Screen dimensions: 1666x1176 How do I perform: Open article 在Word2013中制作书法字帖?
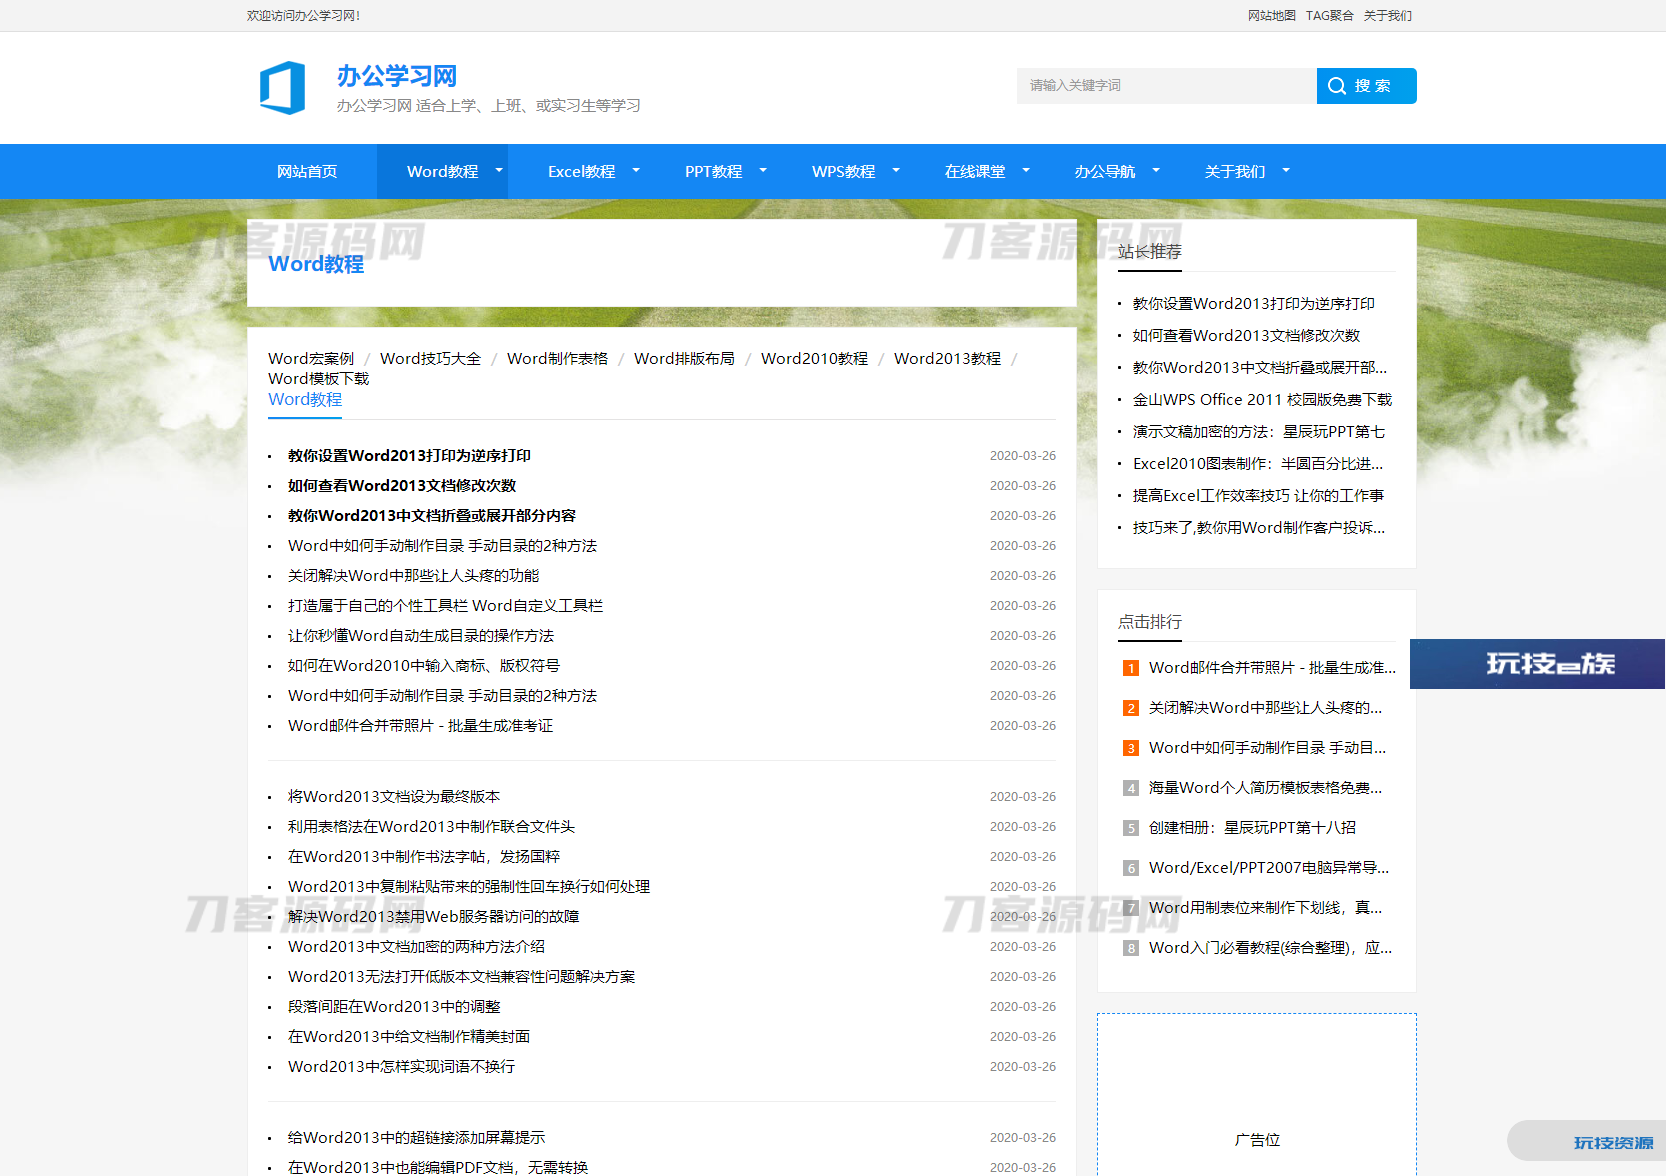point(424,856)
